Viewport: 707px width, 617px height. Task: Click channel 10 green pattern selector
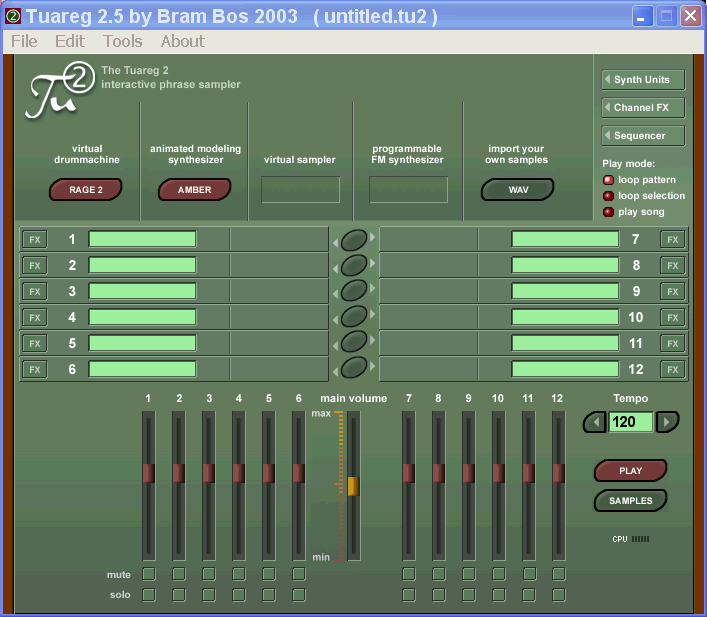pyautogui.click(x=565, y=318)
